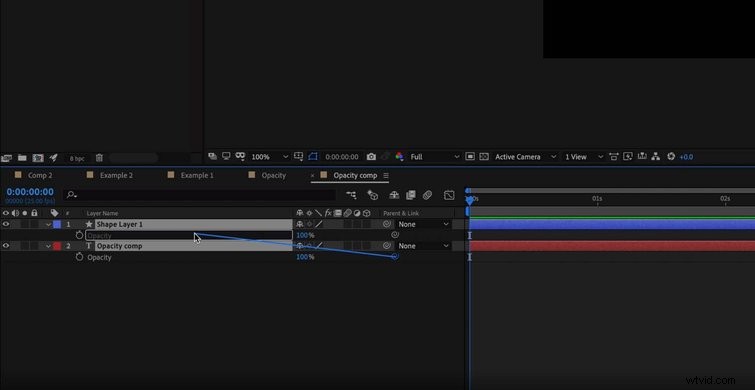Switch to the Comp 2 tab
The width and height of the screenshot is (755, 390).
click(40, 175)
